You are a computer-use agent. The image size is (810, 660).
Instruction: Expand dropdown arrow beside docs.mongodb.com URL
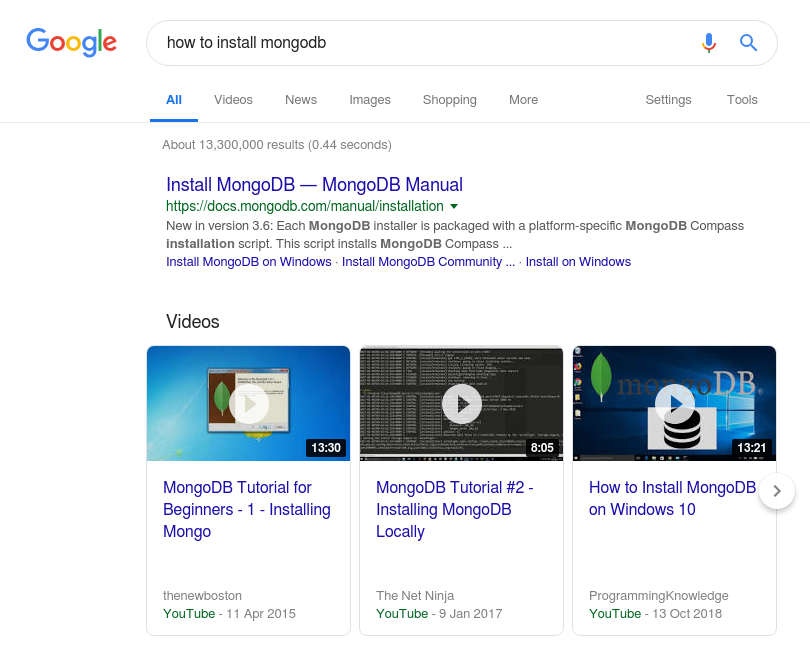pos(454,206)
